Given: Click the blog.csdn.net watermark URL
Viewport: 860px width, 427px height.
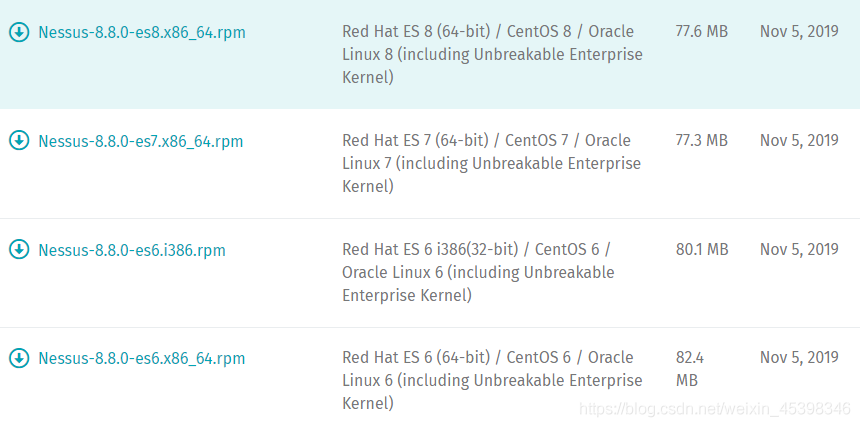Looking at the screenshot, I should coord(715,408).
